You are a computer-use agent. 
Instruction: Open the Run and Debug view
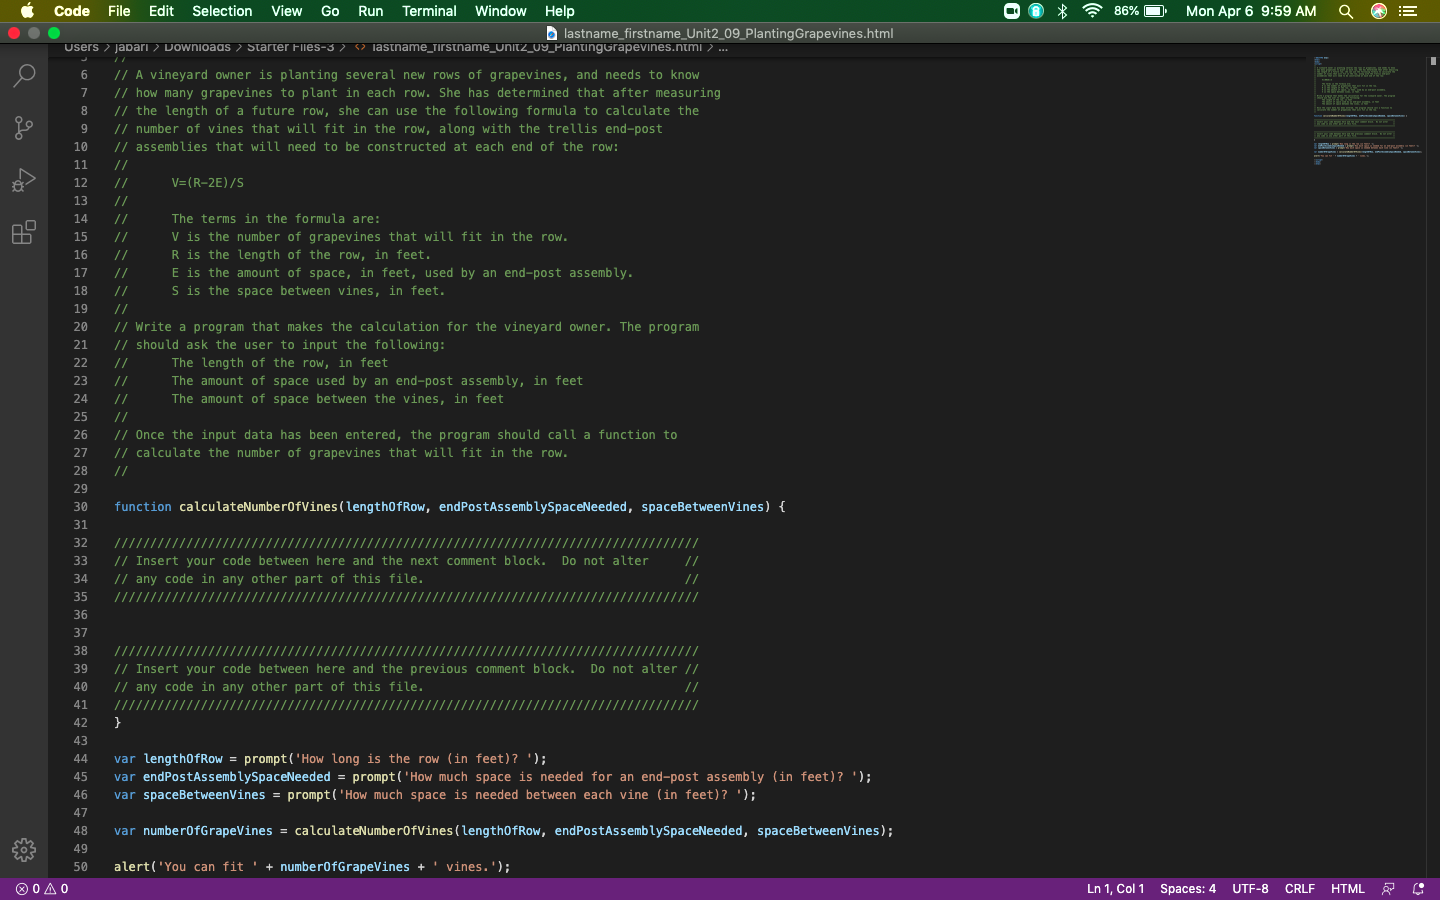pos(24,180)
